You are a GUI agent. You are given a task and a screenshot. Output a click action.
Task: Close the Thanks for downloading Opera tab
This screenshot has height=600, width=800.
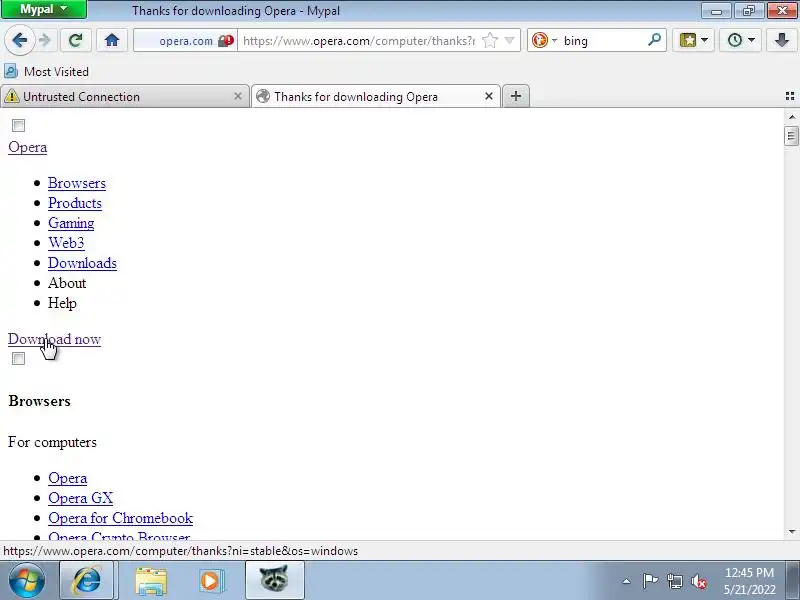click(x=489, y=96)
